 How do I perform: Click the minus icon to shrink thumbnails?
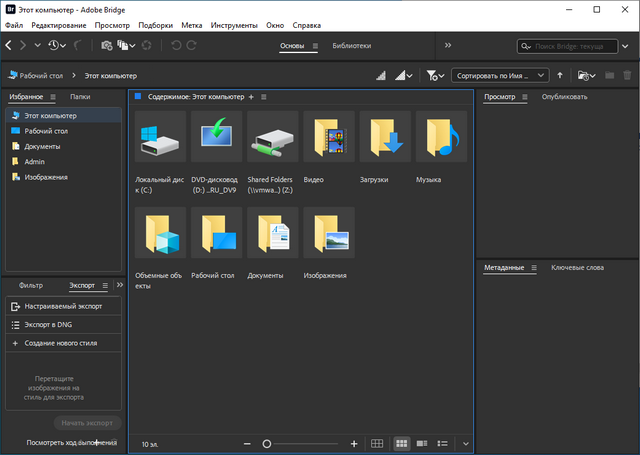(248, 443)
